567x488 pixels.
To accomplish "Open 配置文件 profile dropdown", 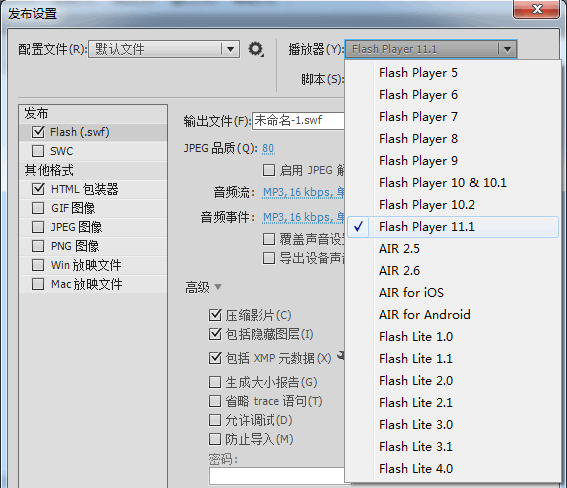I will pyautogui.click(x=164, y=49).
